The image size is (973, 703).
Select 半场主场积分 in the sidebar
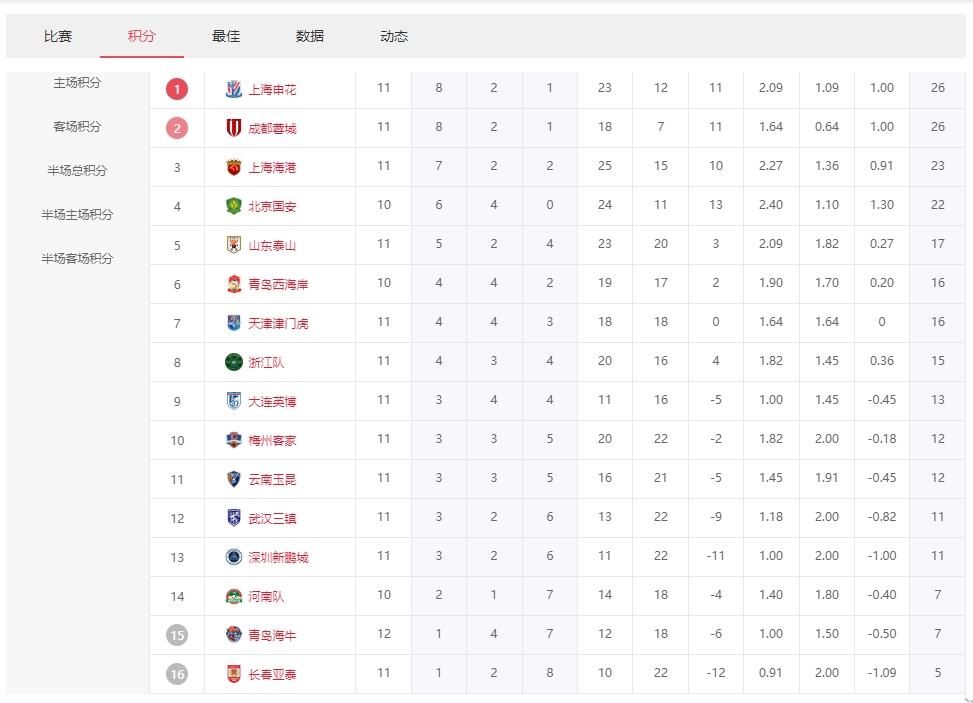click(x=77, y=215)
